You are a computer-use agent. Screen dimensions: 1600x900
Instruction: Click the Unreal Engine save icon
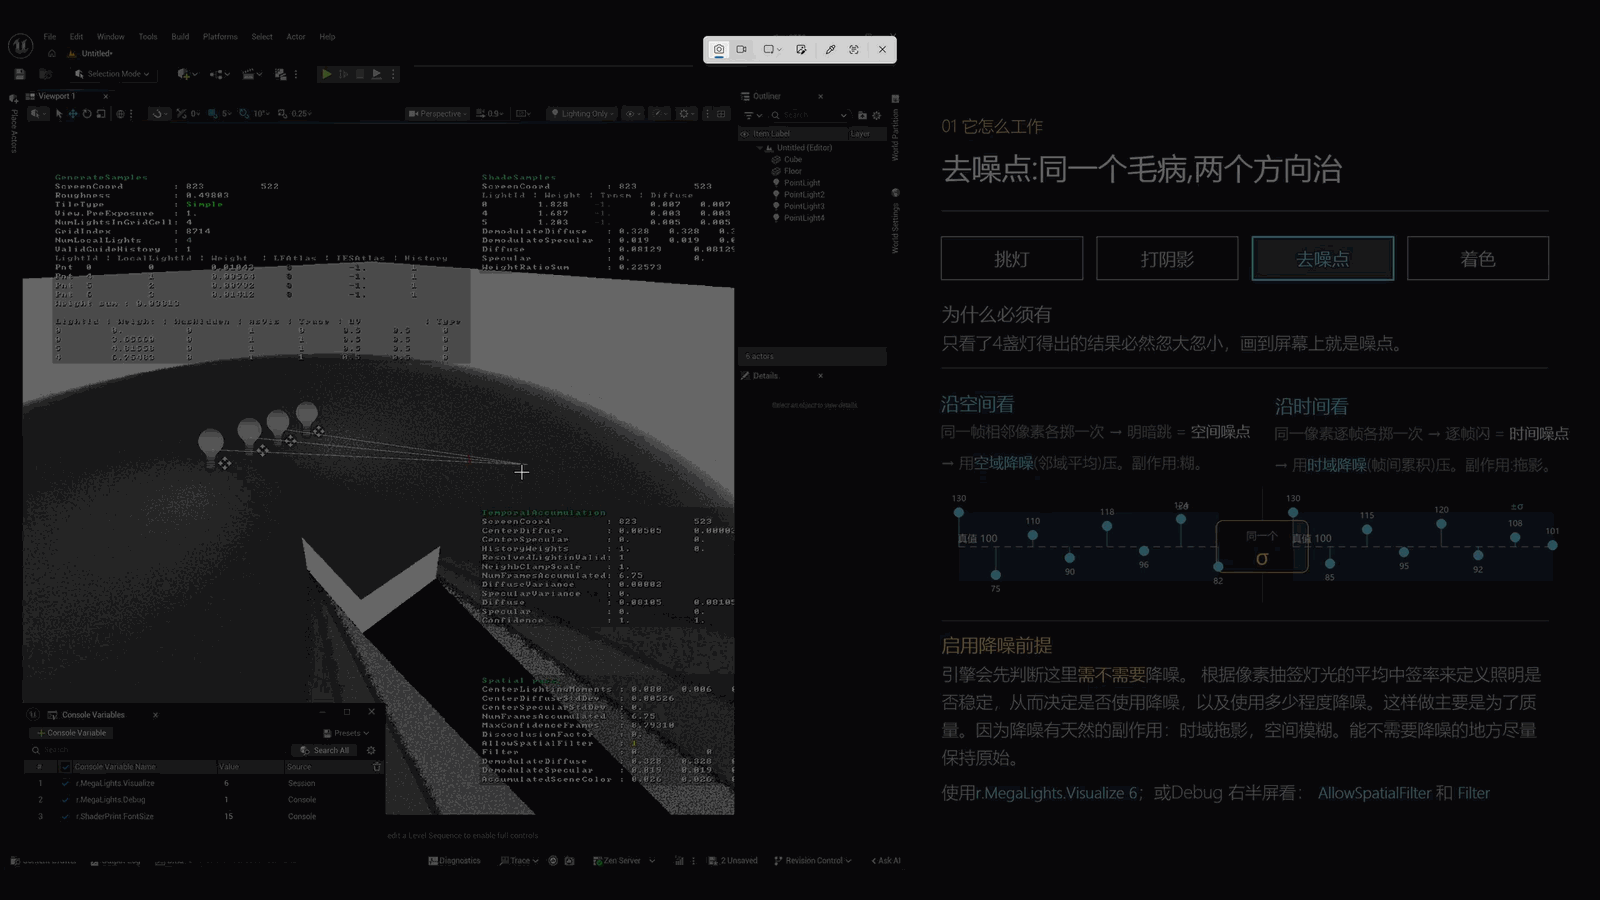[20, 74]
